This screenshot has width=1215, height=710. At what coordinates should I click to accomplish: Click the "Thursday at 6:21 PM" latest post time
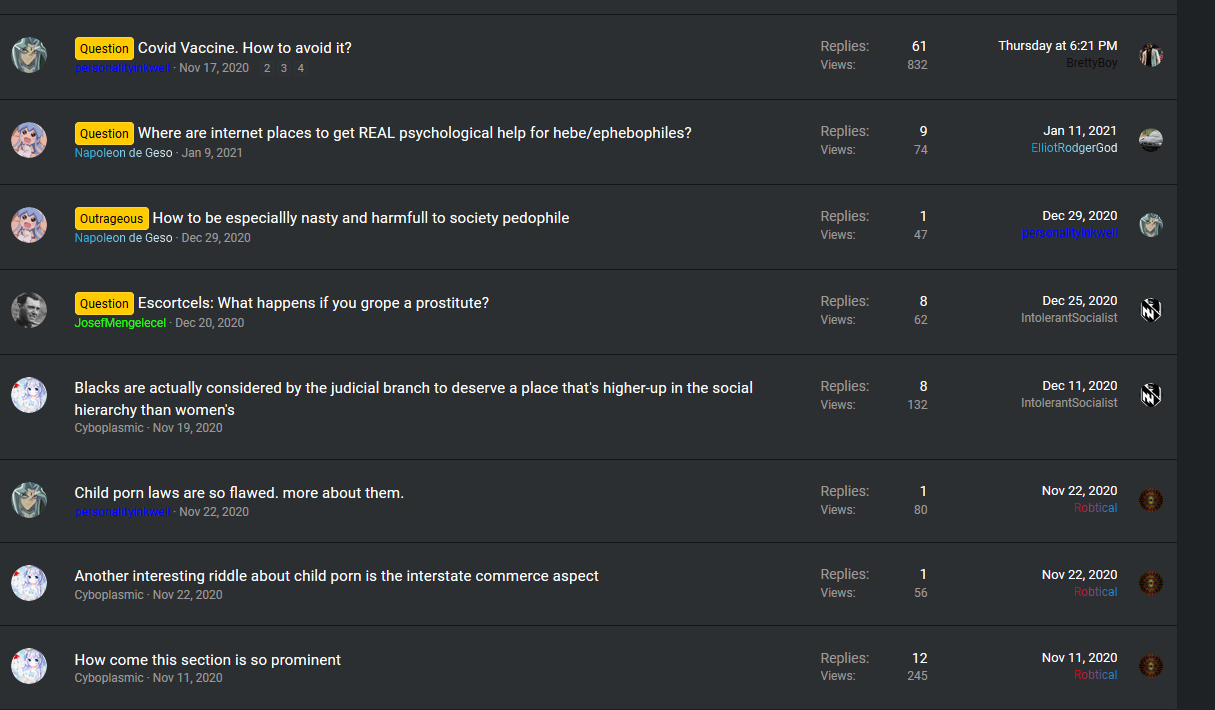tap(1057, 46)
